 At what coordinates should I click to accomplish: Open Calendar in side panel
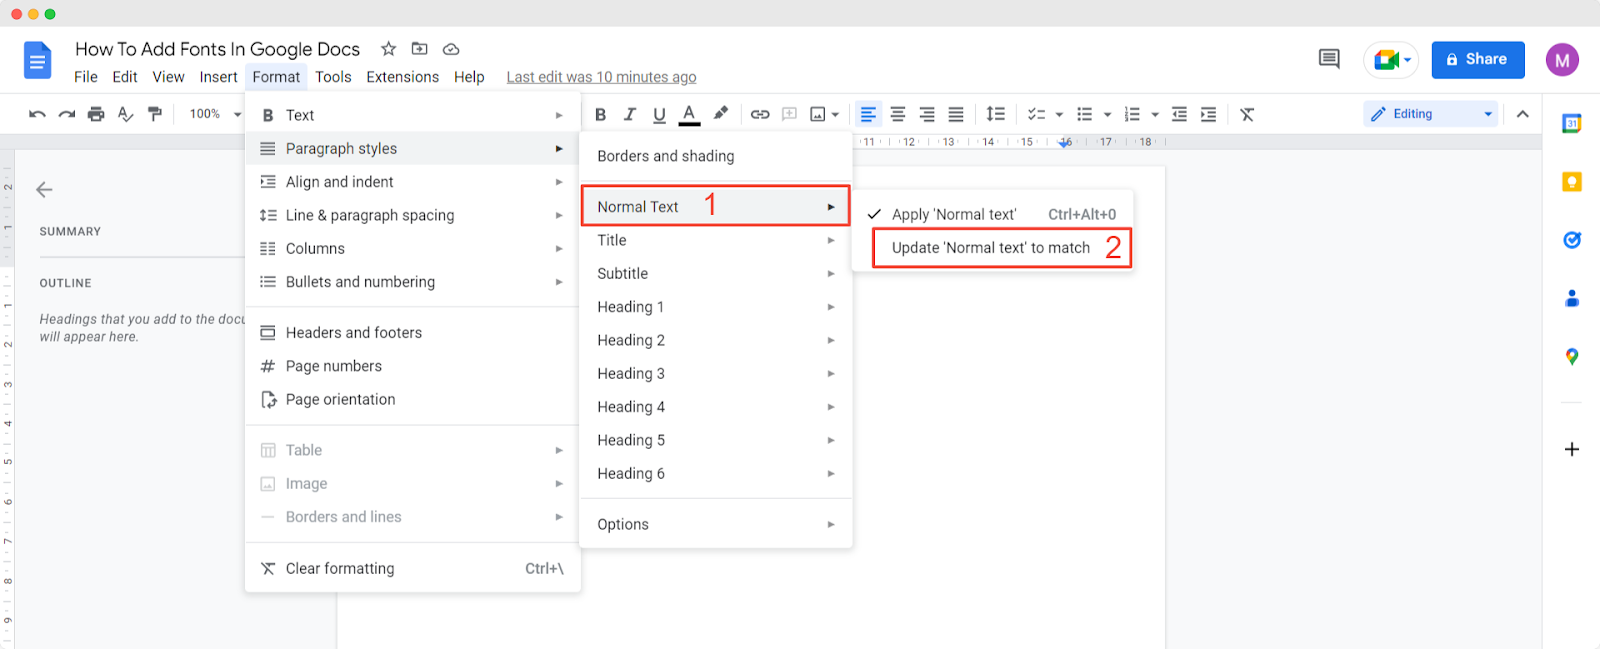(x=1572, y=123)
